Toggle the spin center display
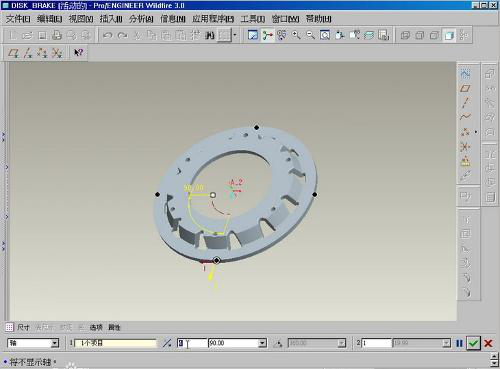This screenshot has height=369, width=500. coord(267,35)
